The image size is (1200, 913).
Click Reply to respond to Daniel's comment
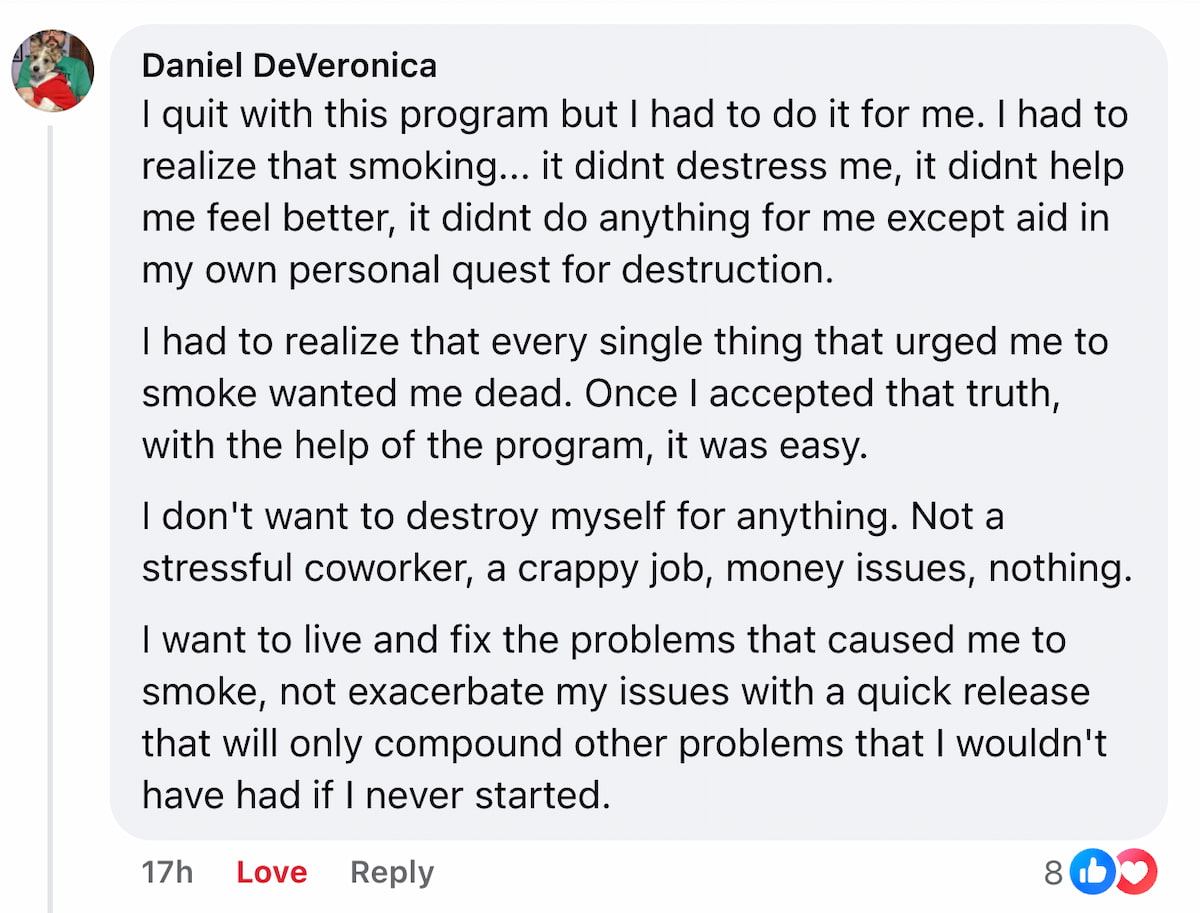click(391, 871)
